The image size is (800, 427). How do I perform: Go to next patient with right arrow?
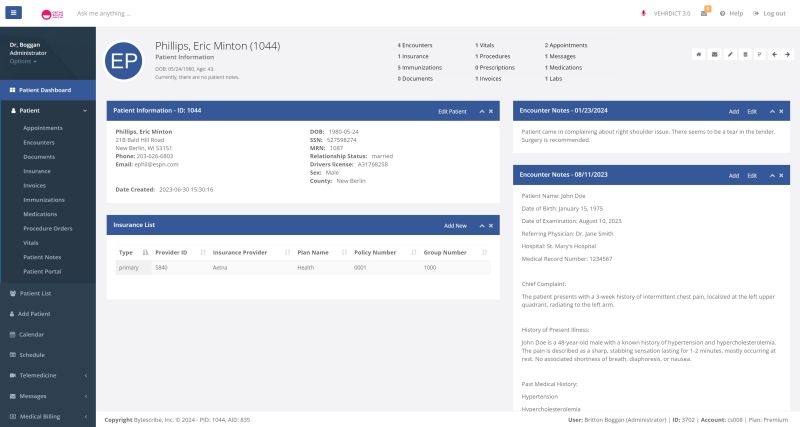point(788,53)
